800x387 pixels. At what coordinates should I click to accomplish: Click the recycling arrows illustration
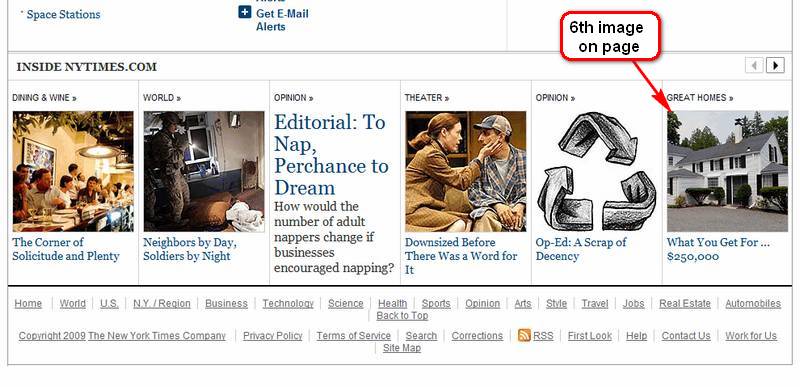(x=596, y=171)
